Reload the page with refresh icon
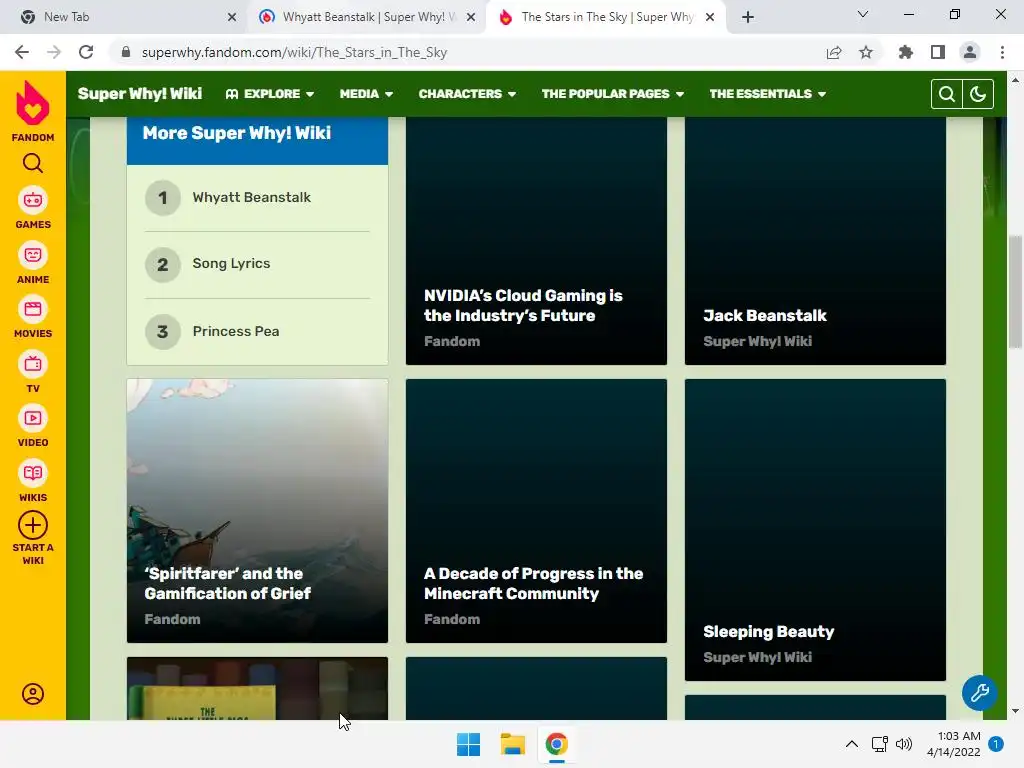This screenshot has width=1024, height=768. (86, 52)
